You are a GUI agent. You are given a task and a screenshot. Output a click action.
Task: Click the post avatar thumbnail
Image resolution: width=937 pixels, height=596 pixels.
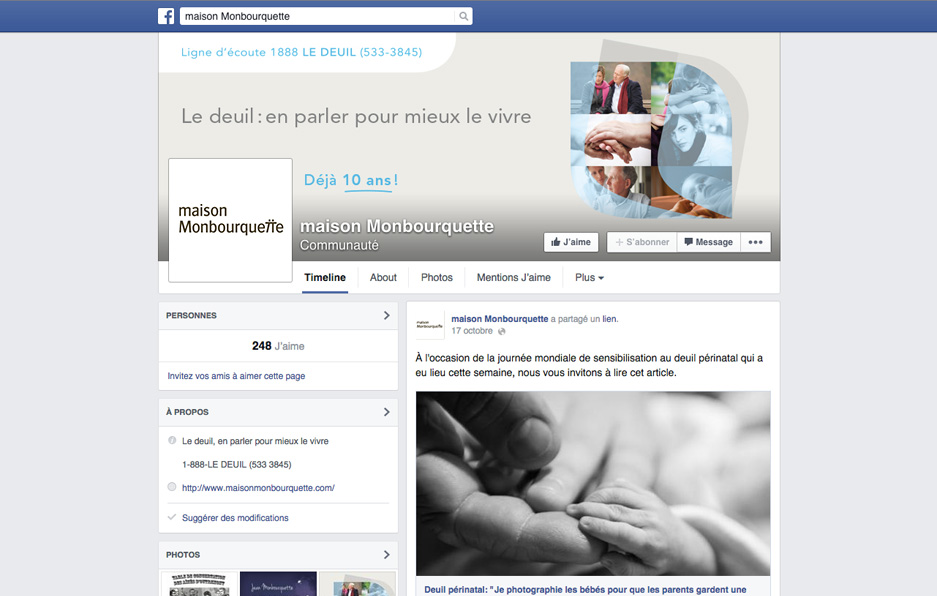[x=430, y=325]
